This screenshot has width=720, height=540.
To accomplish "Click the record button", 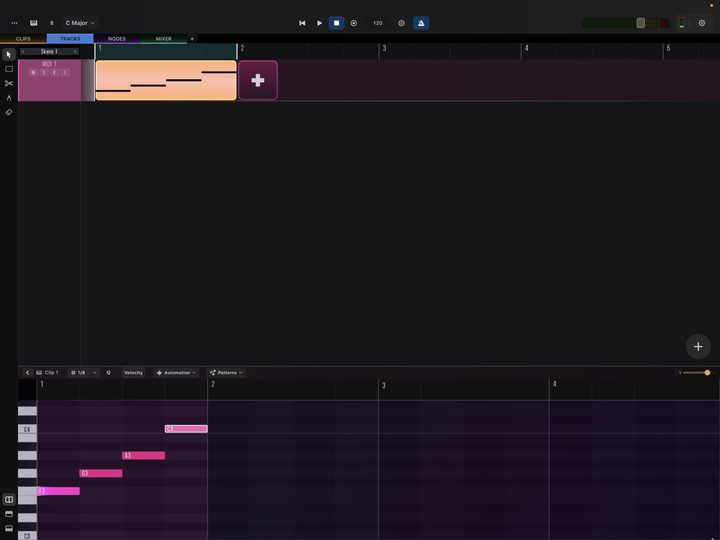I will [x=354, y=23].
